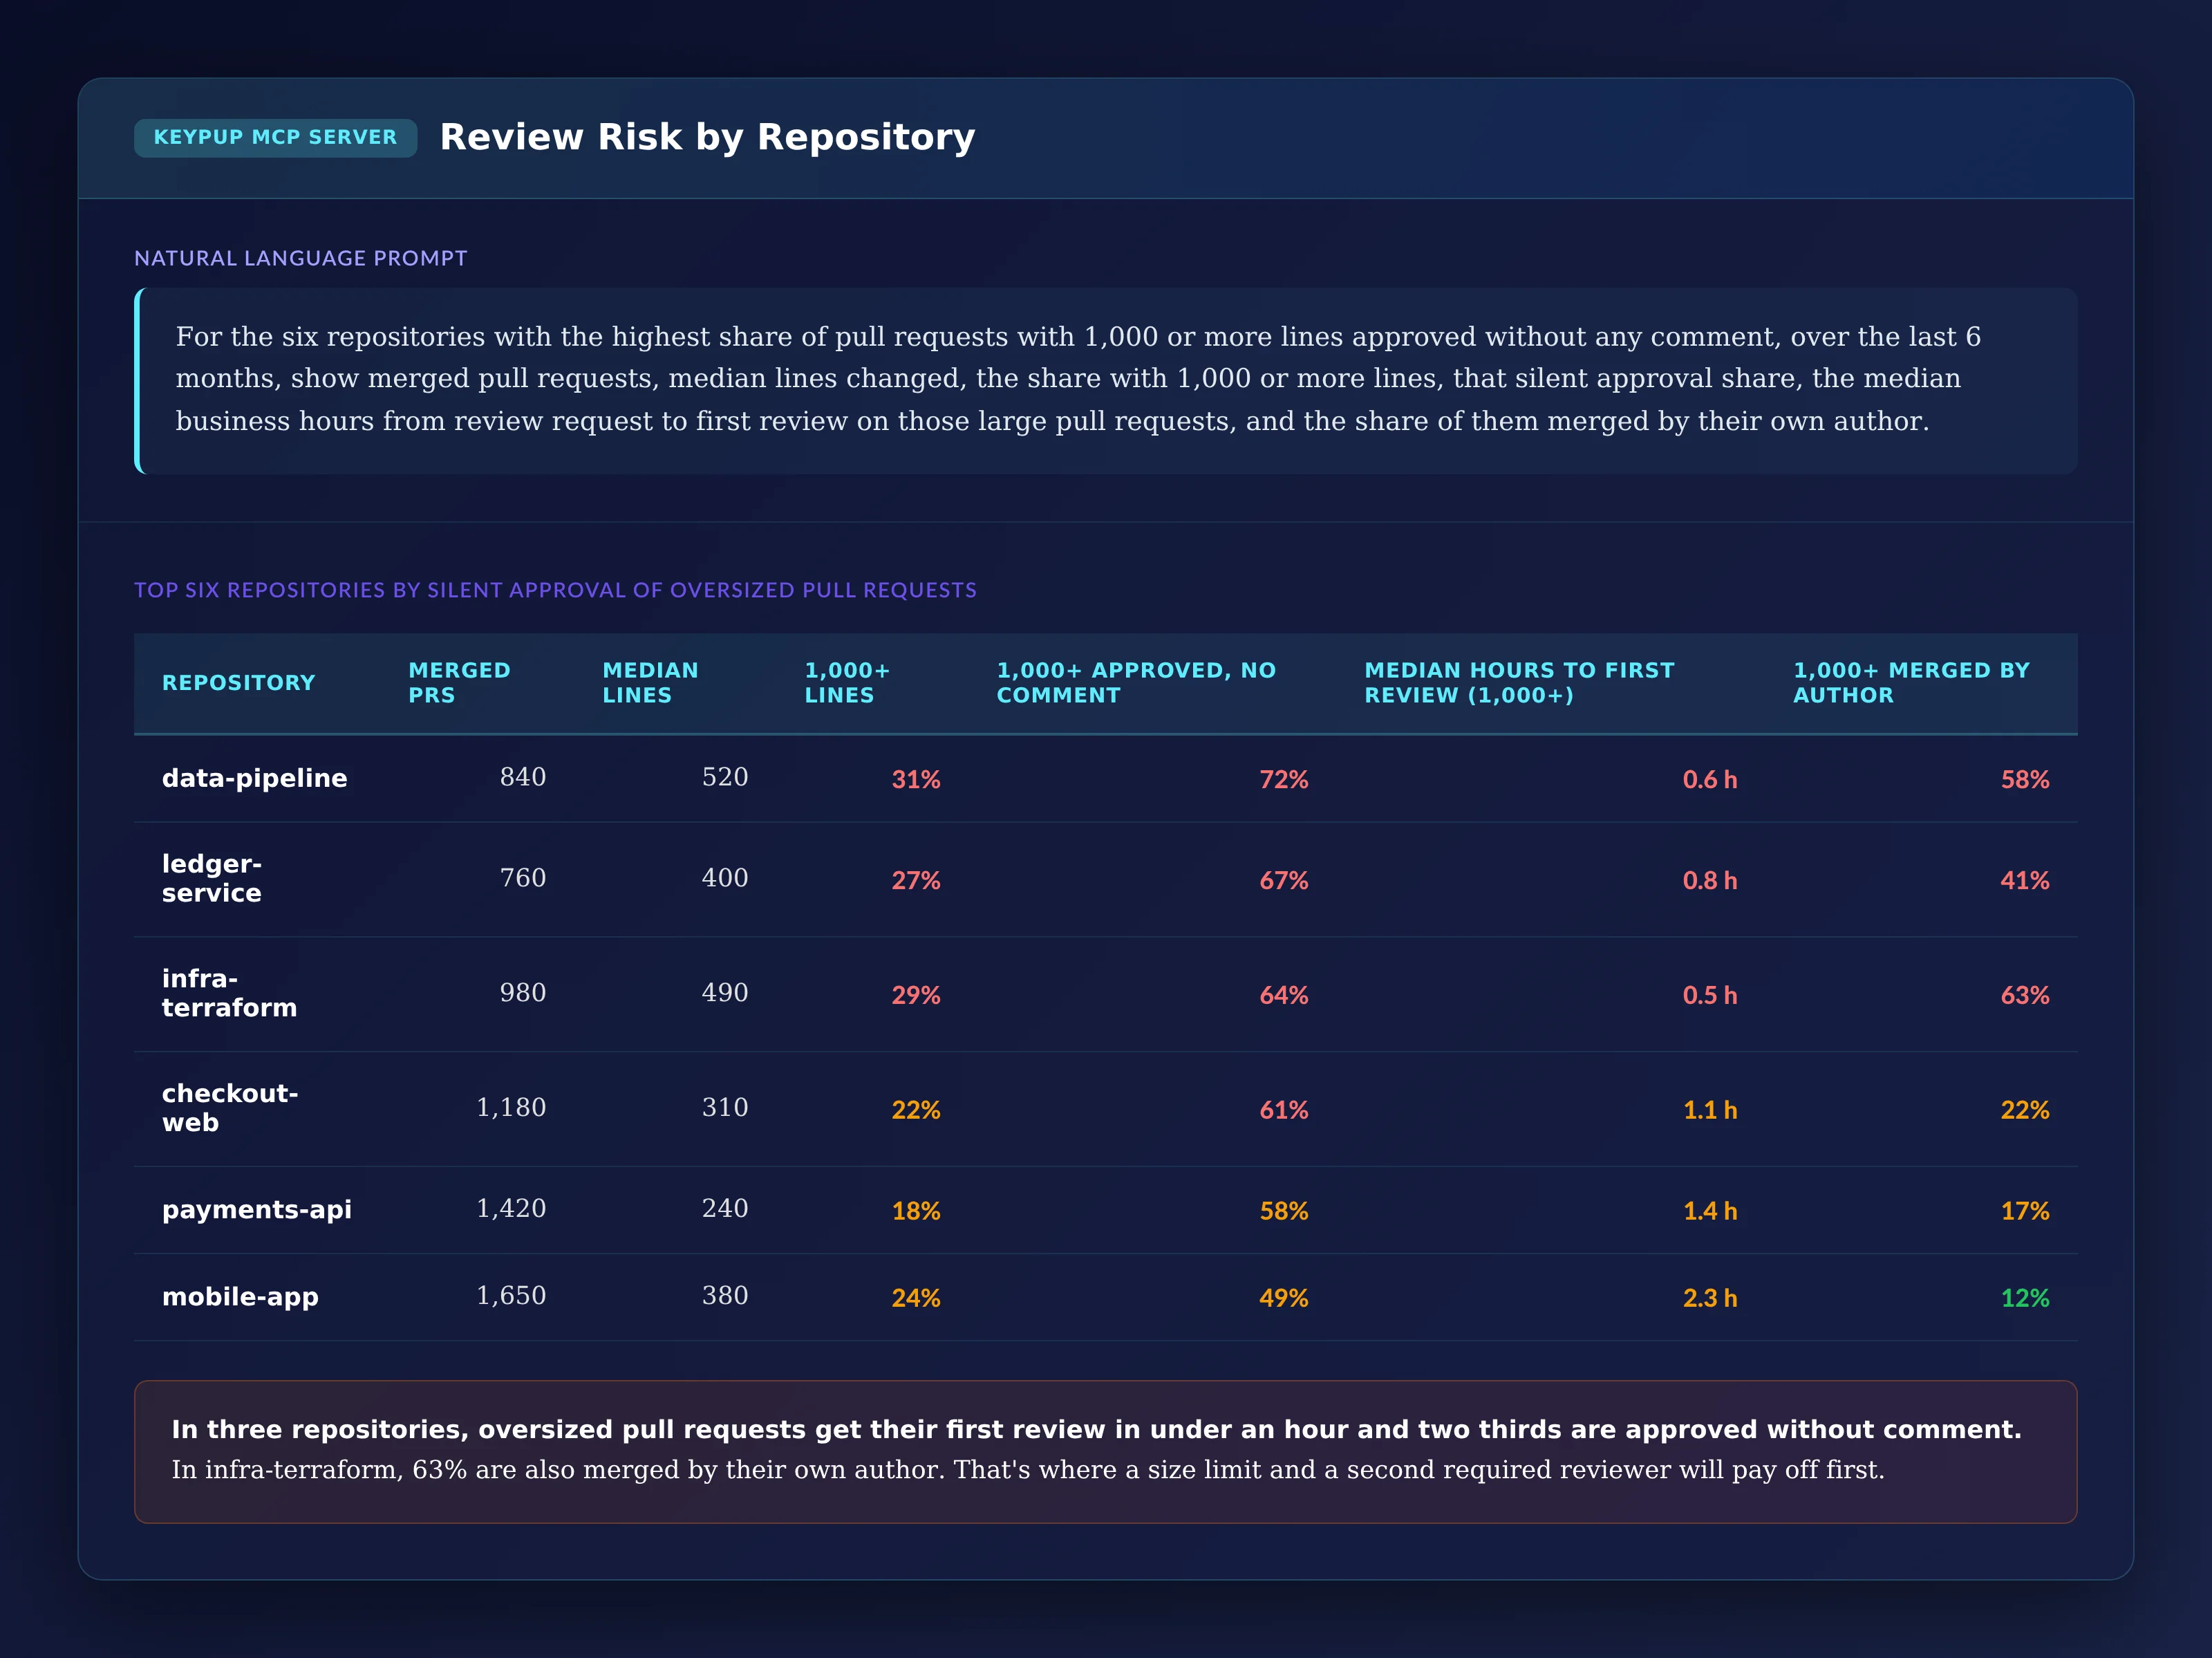
Task: Click checkout-web first review 1.1 h
Action: [1710, 1110]
